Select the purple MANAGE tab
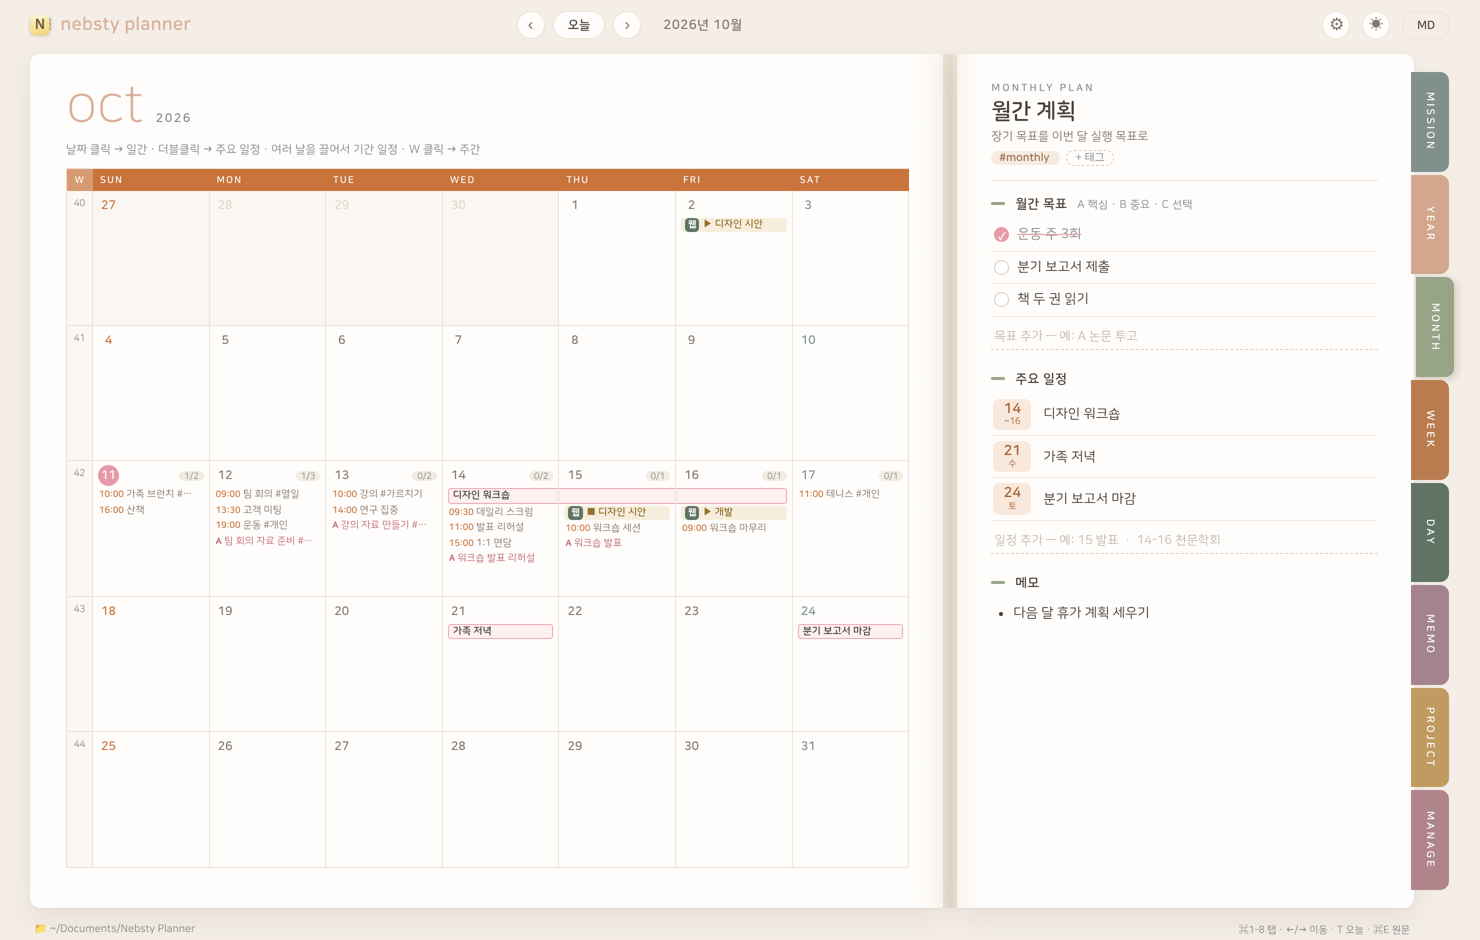This screenshot has width=1480, height=940. click(1430, 839)
